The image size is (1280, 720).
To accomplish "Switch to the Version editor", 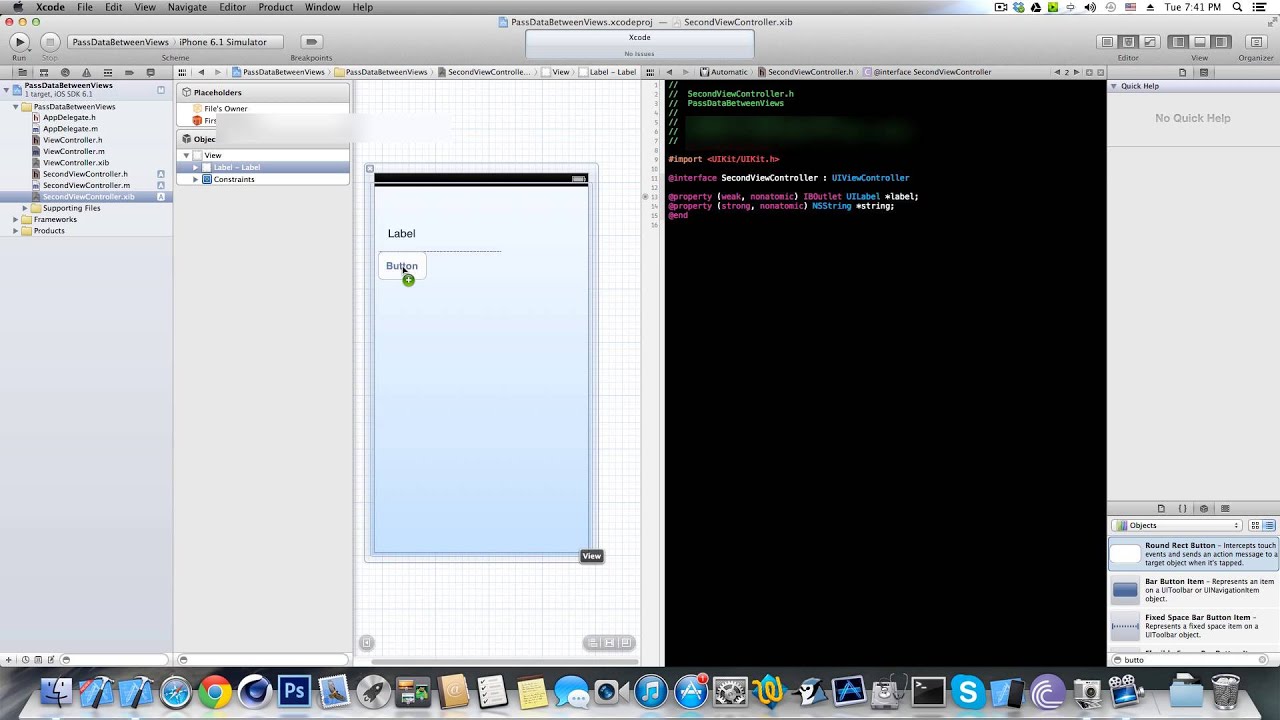I will tap(1149, 42).
